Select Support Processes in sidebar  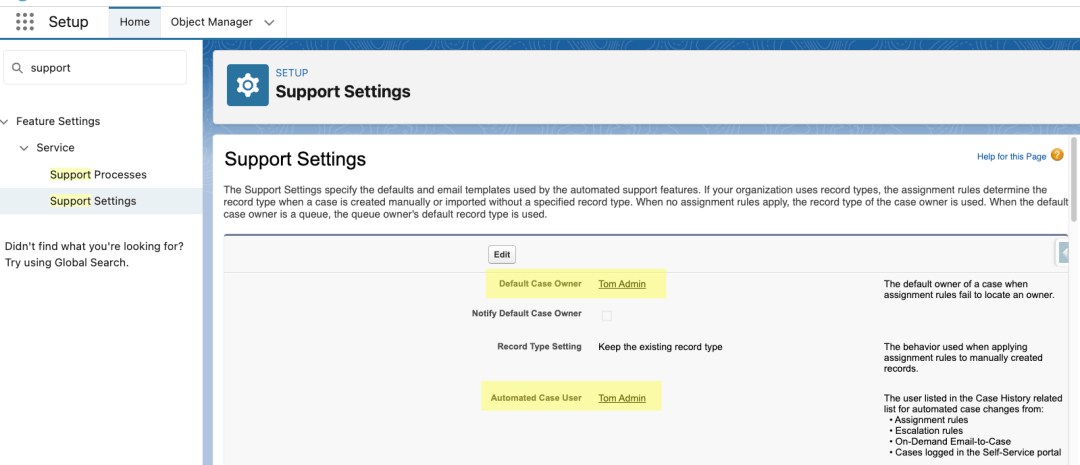[98, 175]
